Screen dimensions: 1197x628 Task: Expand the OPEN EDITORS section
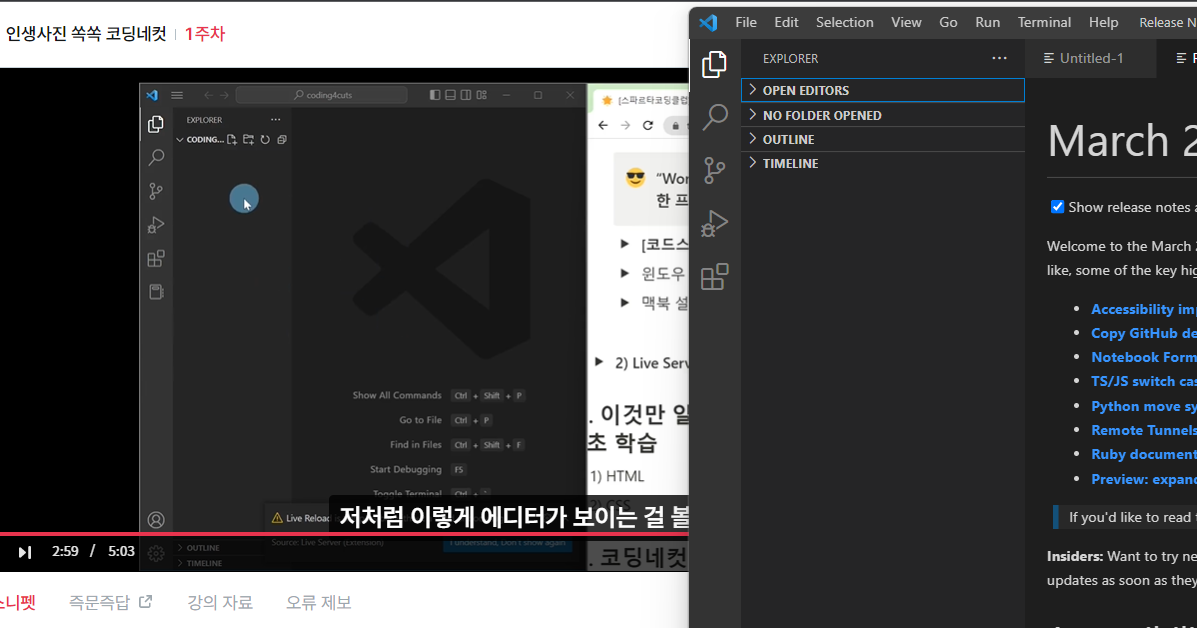(x=882, y=90)
